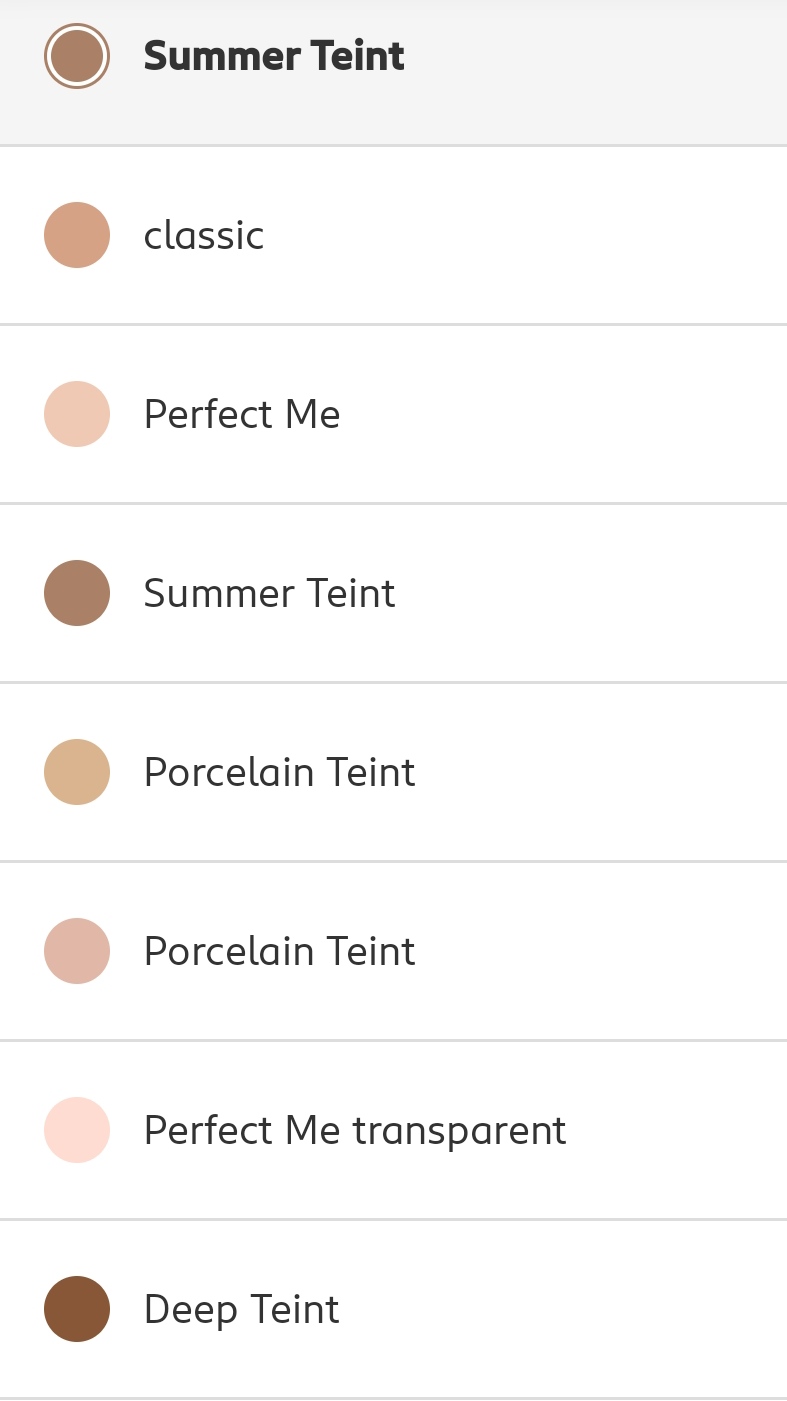Click the ringed Summer Teint swatch in header
Screen dimensions: 787x1401
[x=77, y=56]
